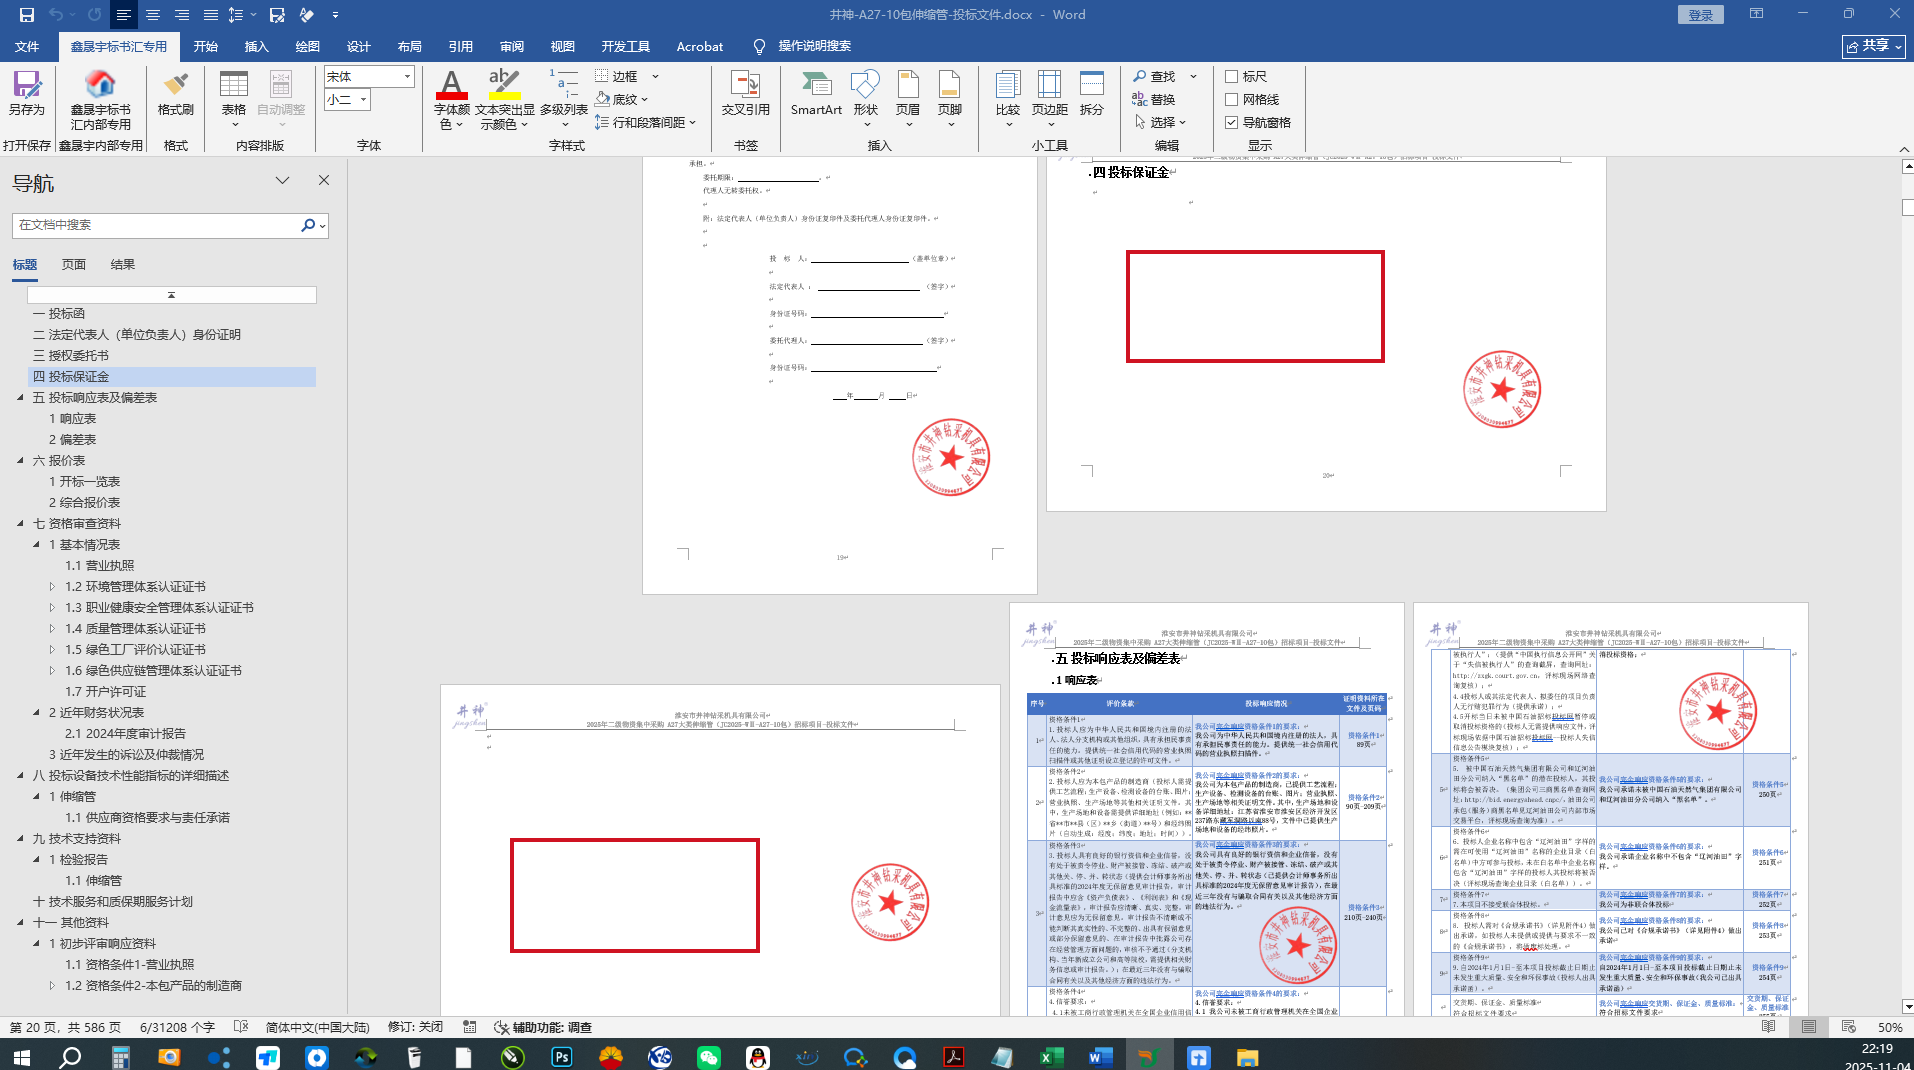Enable the 标尺 ruler checkbox
The image size is (1914, 1070).
(1232, 76)
